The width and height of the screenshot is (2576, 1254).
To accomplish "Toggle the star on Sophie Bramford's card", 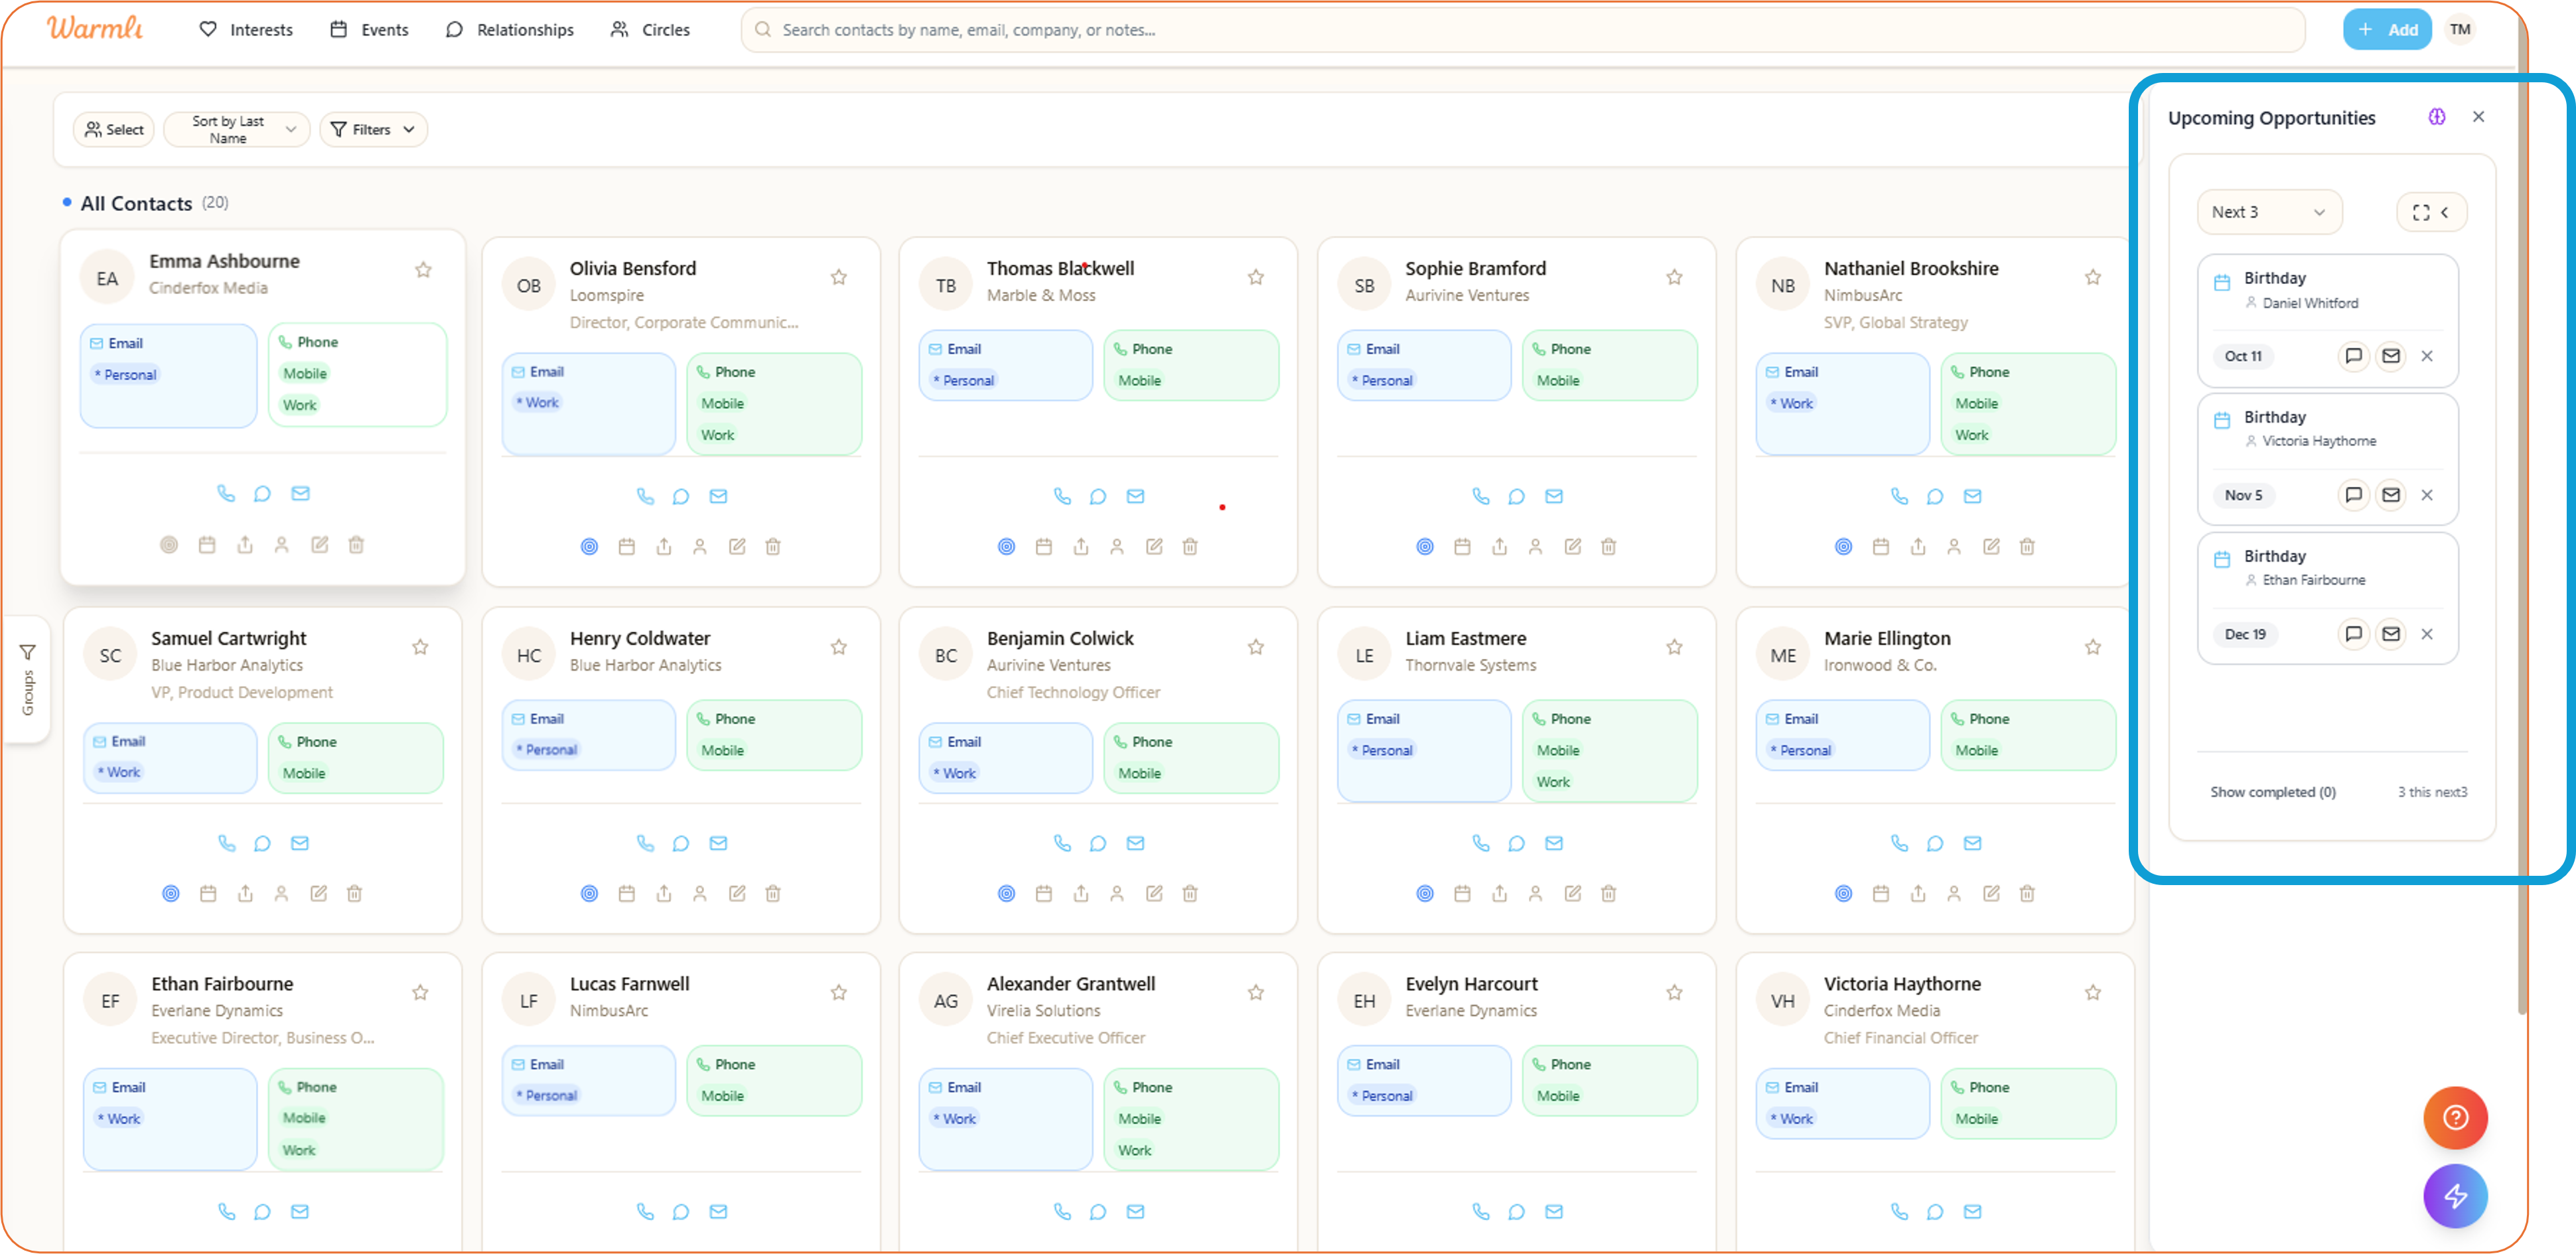I will point(1674,277).
